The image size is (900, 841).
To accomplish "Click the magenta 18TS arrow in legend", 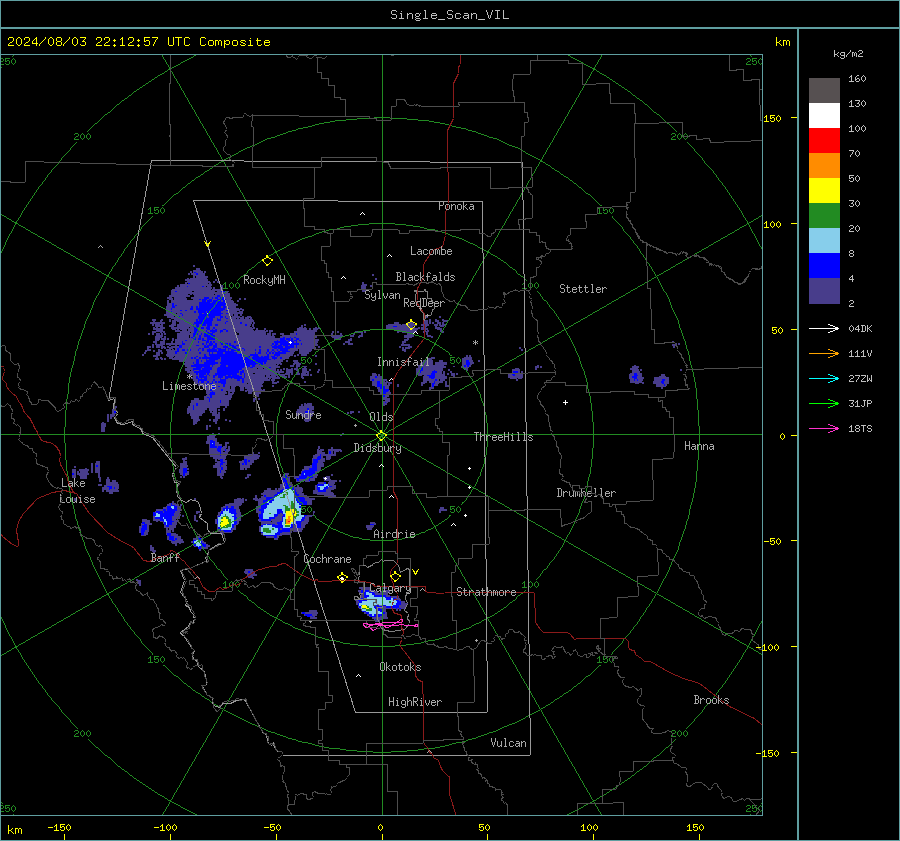I will [x=824, y=428].
